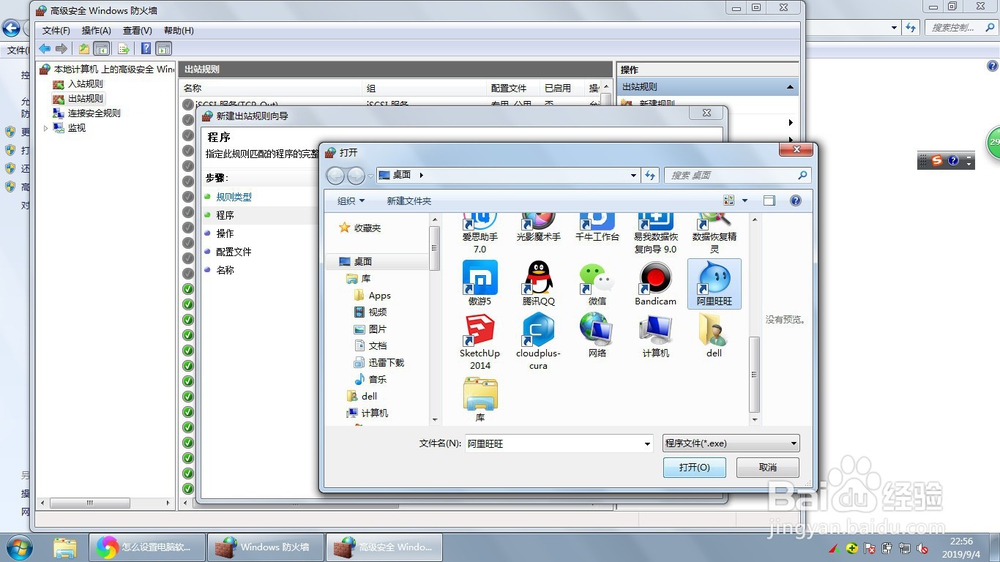The height and width of the screenshot is (562, 1000).
Task: Select 图片 in the navigation pane
Action: (378, 329)
